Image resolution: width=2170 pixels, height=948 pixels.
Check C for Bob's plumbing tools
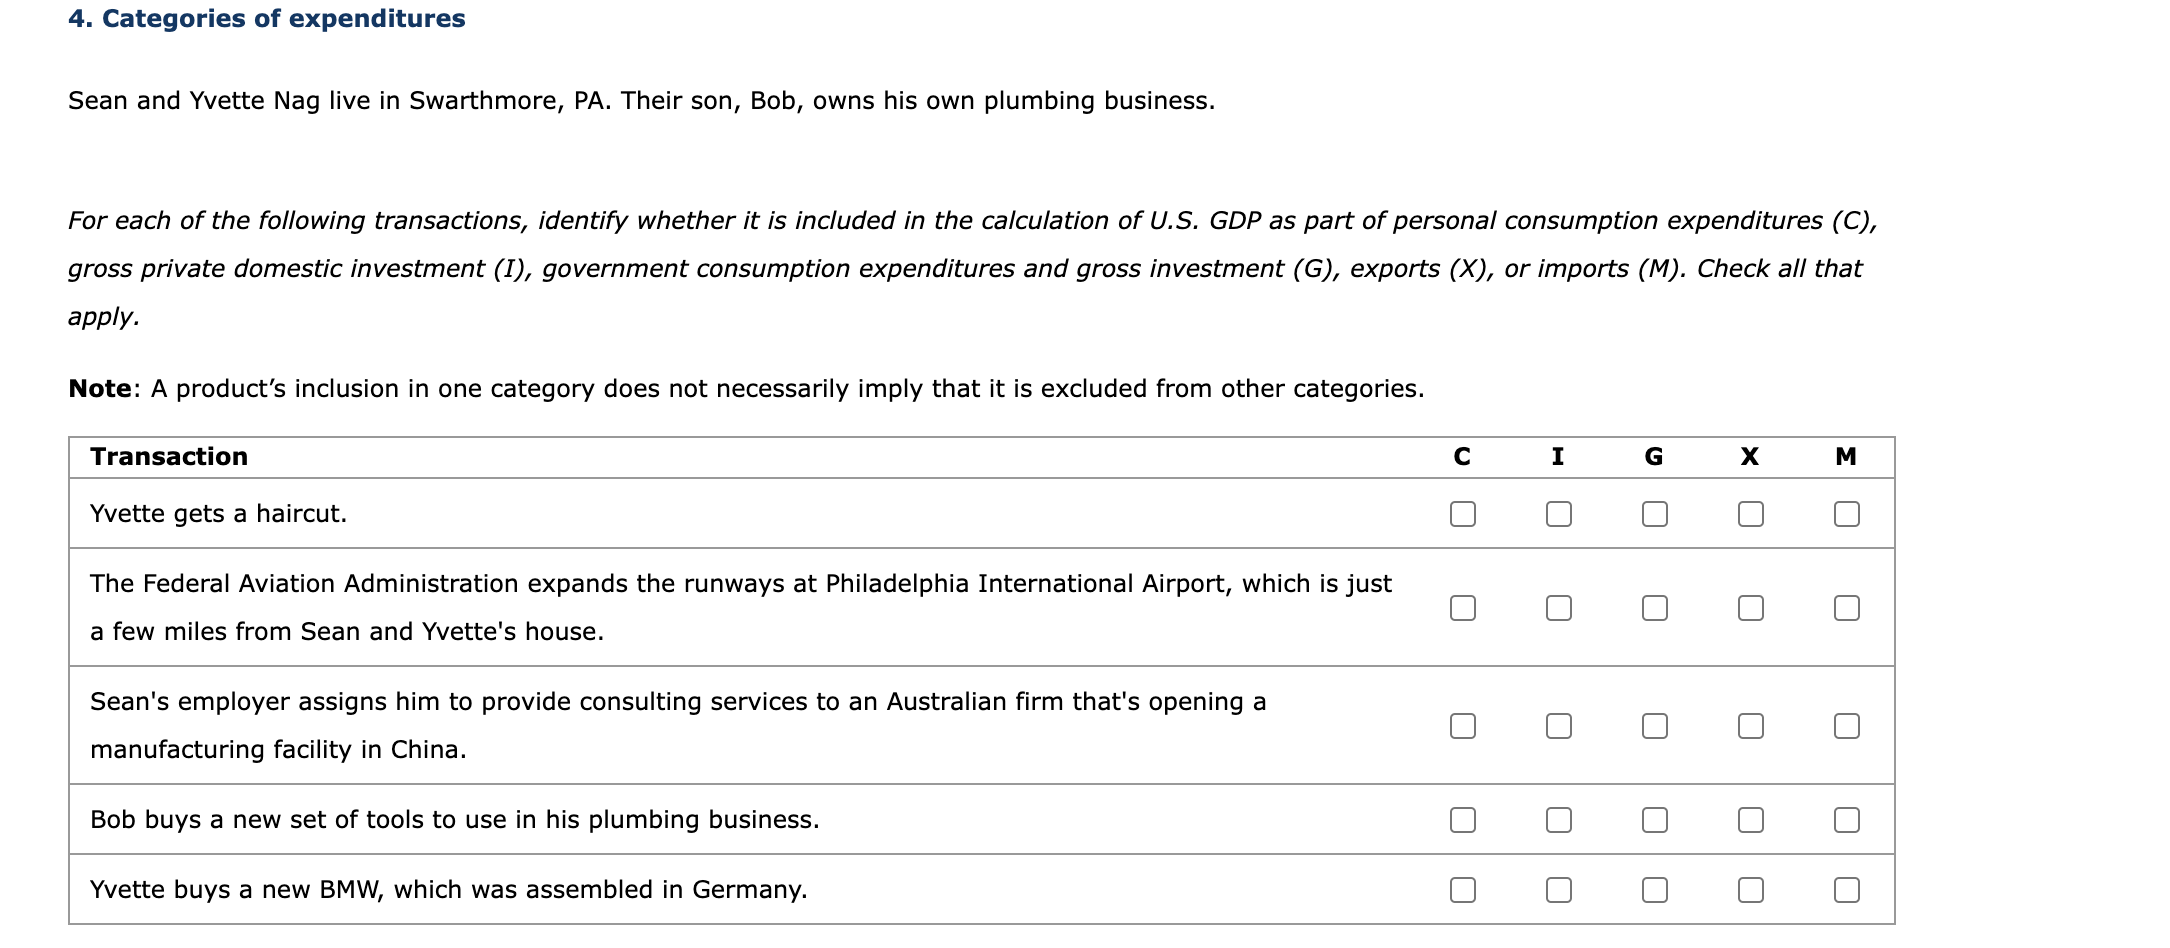[x=1462, y=820]
